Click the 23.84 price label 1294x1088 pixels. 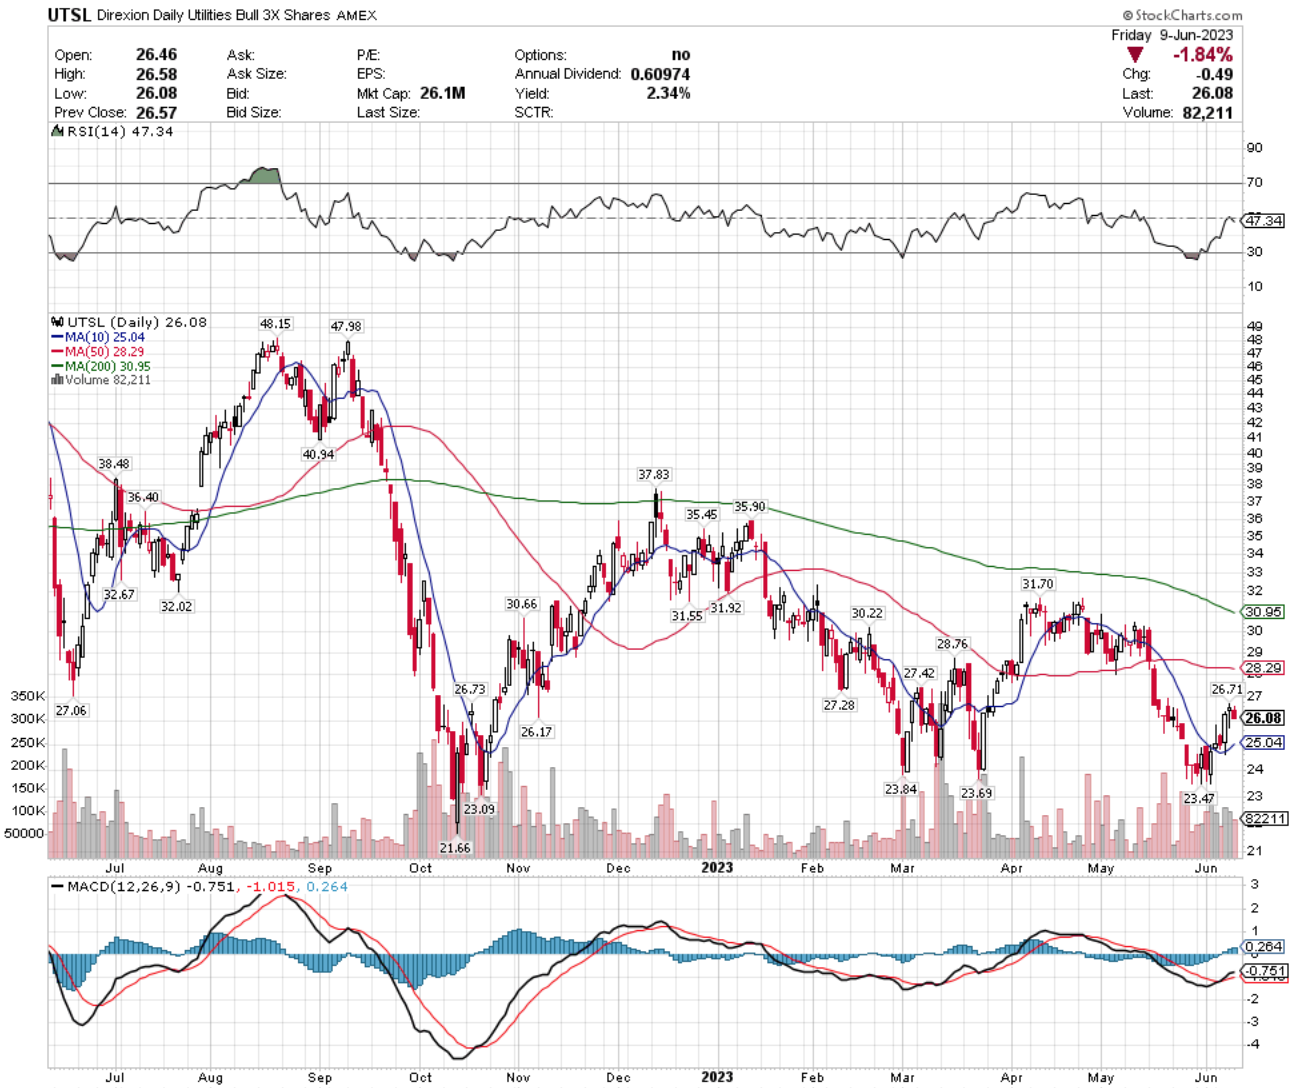(901, 789)
